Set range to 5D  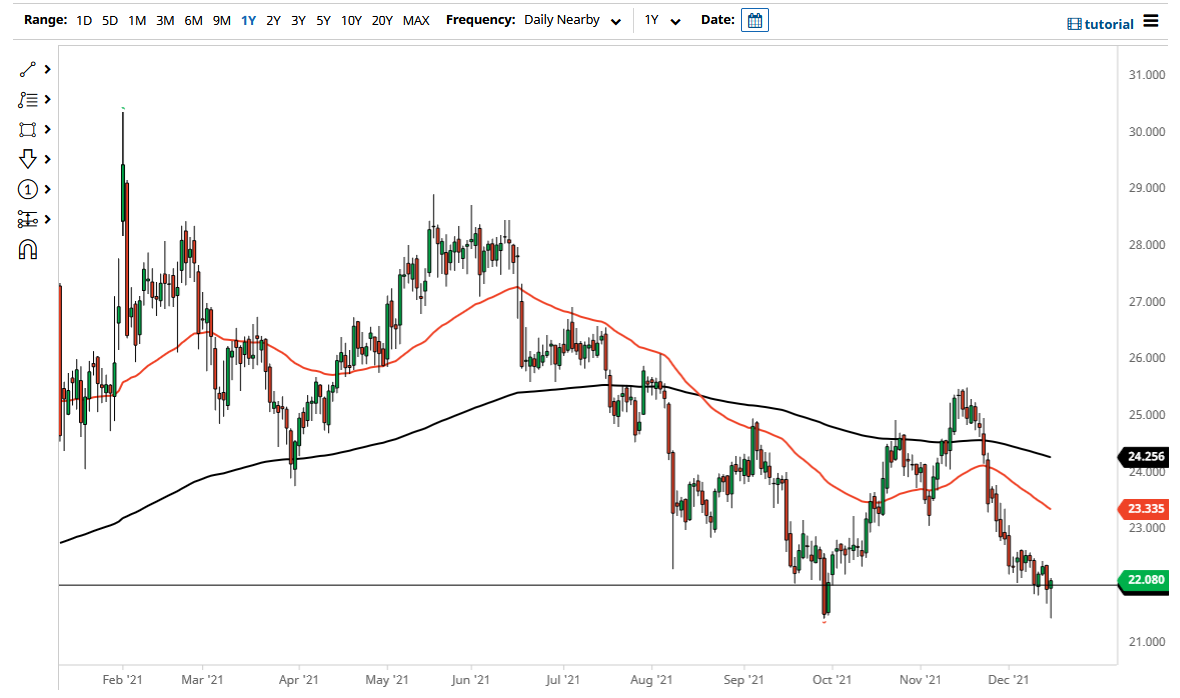coord(110,20)
